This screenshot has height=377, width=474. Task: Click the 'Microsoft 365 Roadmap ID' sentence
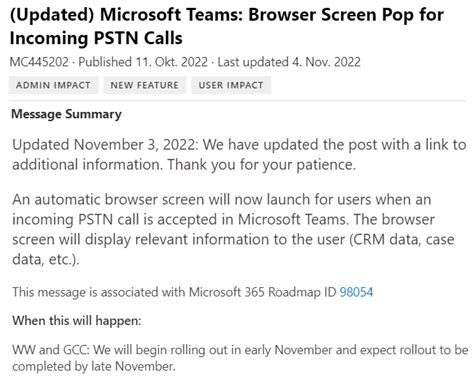tap(192, 292)
